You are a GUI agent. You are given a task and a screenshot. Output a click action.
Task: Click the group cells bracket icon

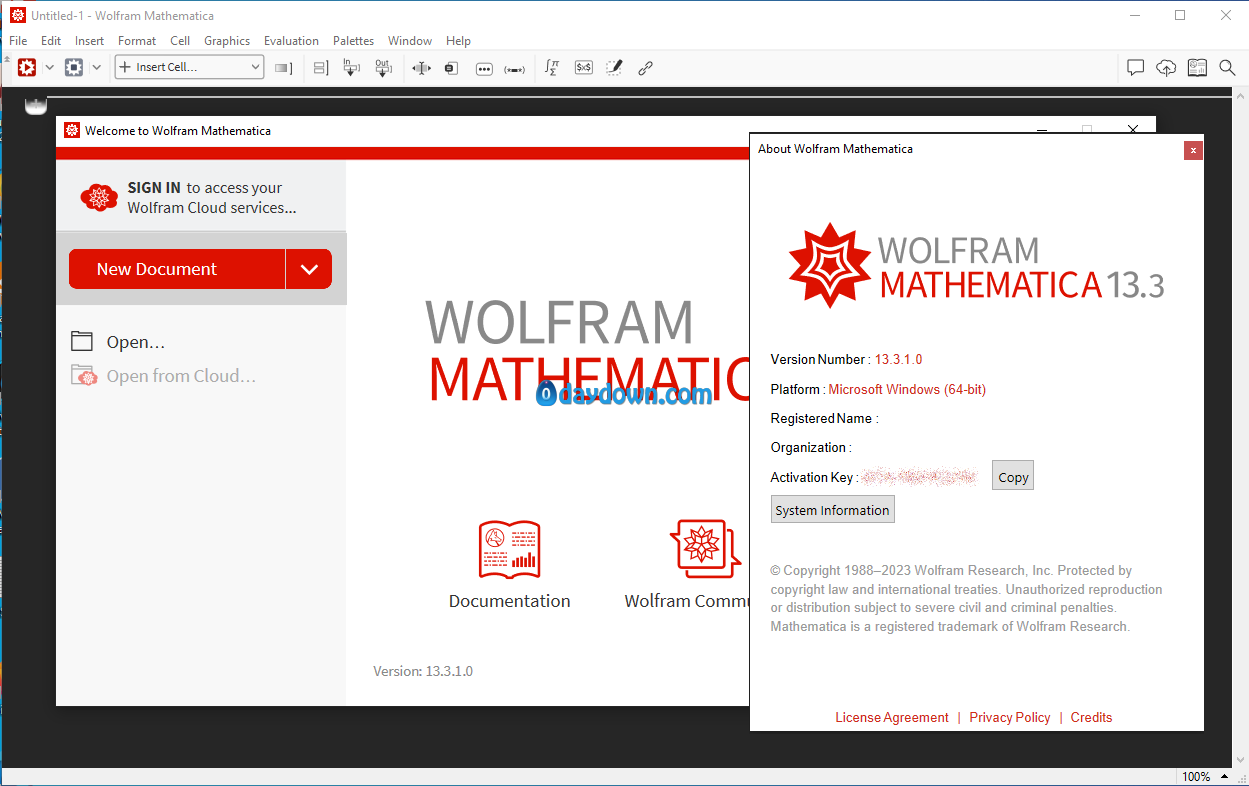[321, 68]
